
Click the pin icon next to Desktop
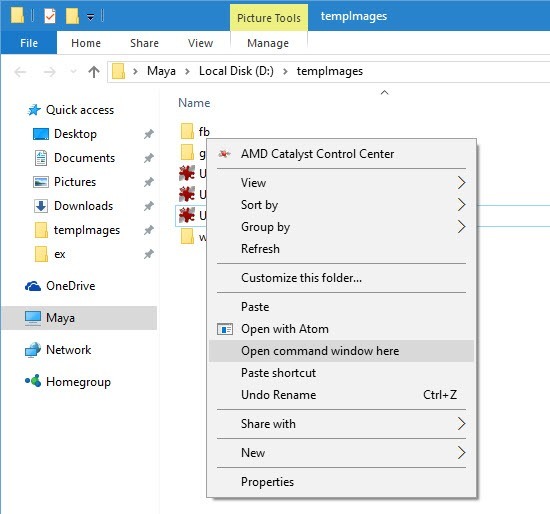tap(149, 134)
